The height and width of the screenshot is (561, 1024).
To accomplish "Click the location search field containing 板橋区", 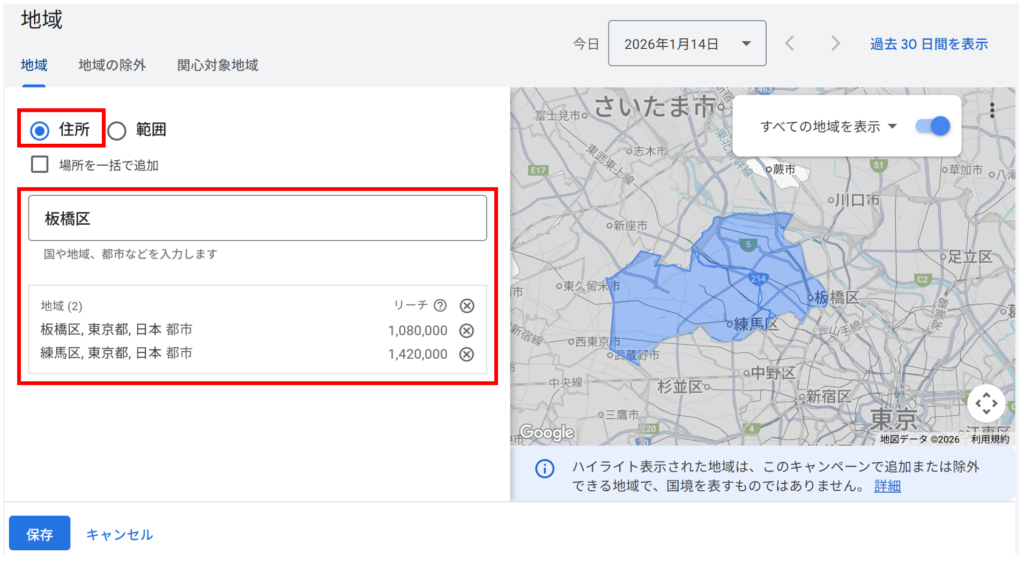I will [x=257, y=218].
